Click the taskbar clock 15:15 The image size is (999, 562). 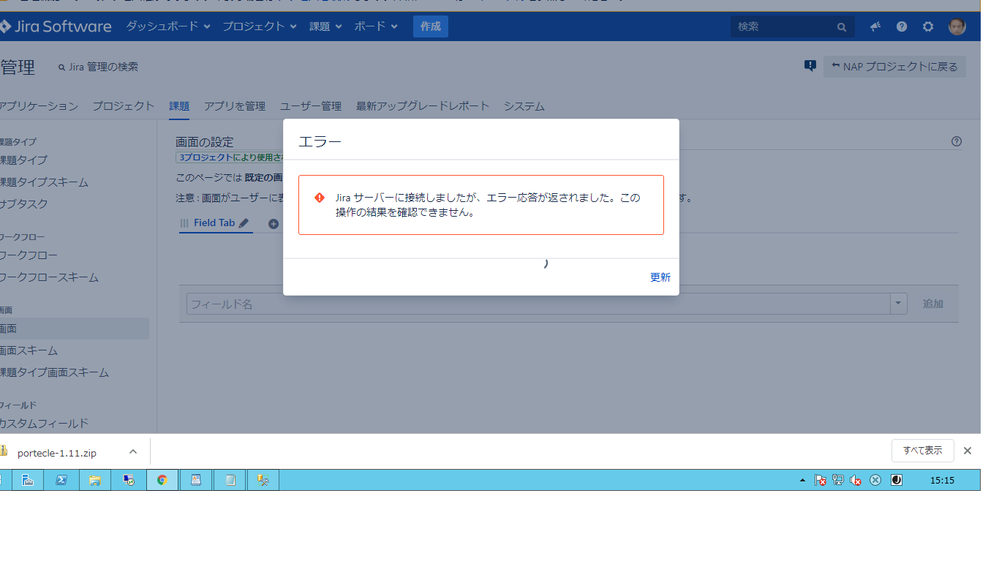pos(942,480)
